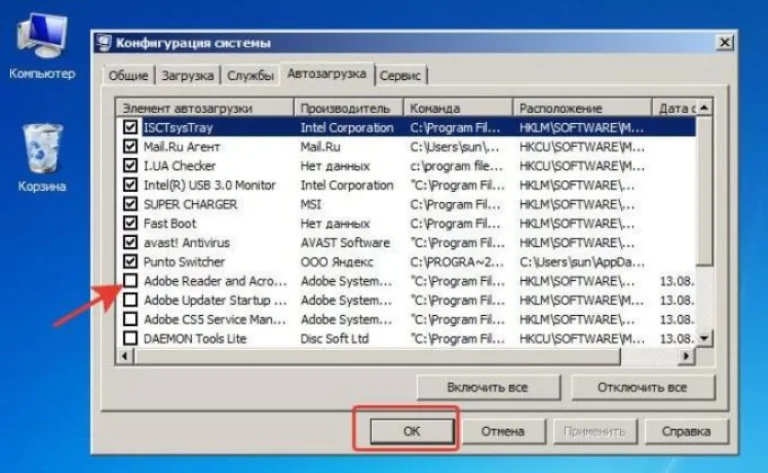Uncheck the ISCTsysTray startup item
768x473 pixels.
(130, 127)
